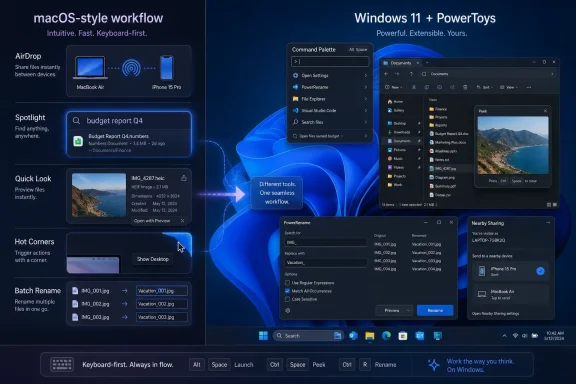Expand Open Settings entry chevron in Command Palette
The width and height of the screenshot is (576, 384).
coord(366,75)
